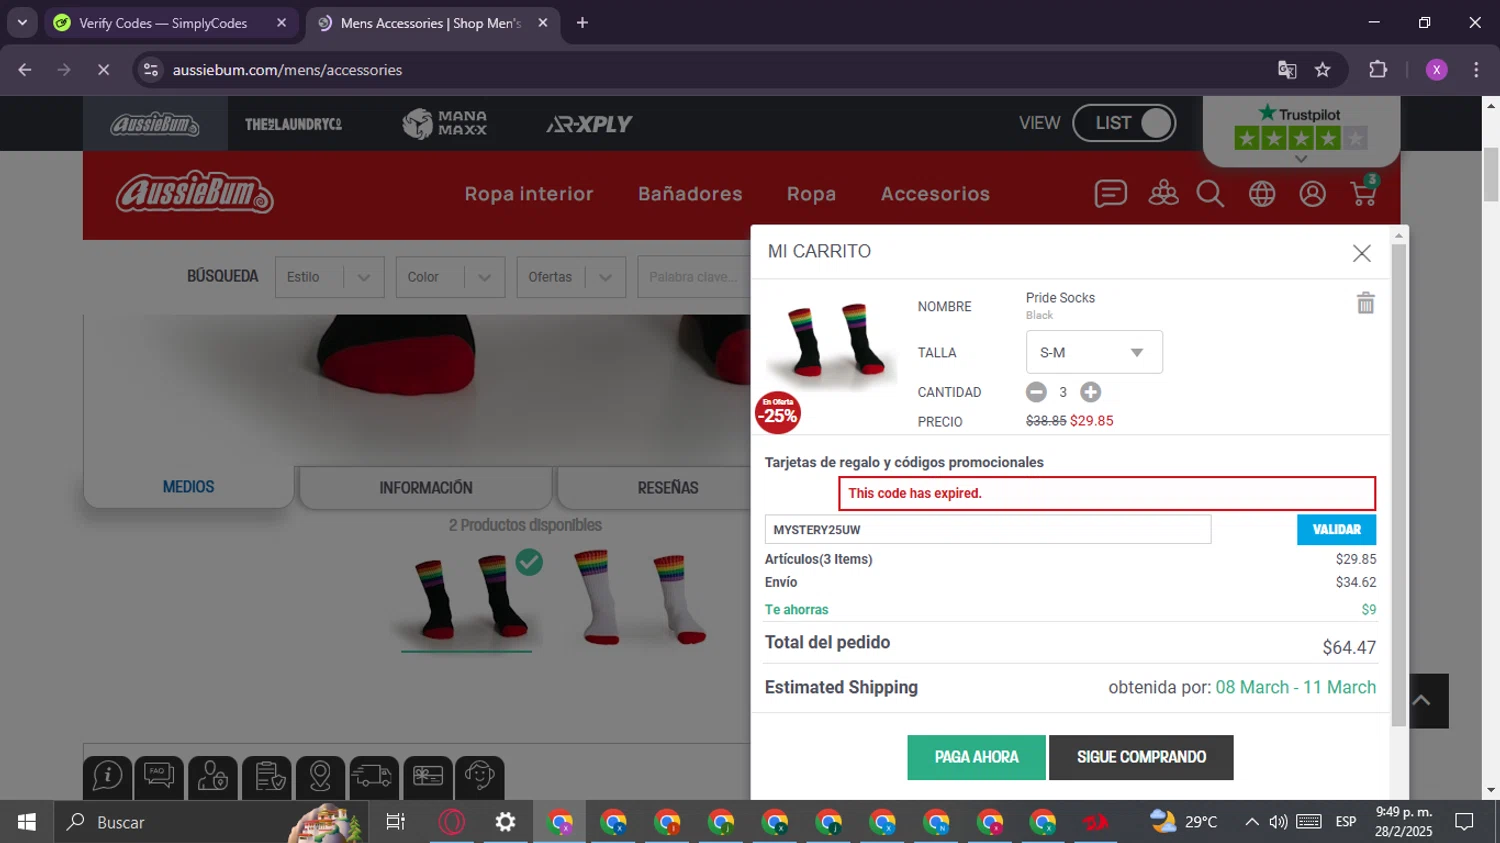Click the promo code input field
This screenshot has width=1500, height=843.
click(988, 530)
